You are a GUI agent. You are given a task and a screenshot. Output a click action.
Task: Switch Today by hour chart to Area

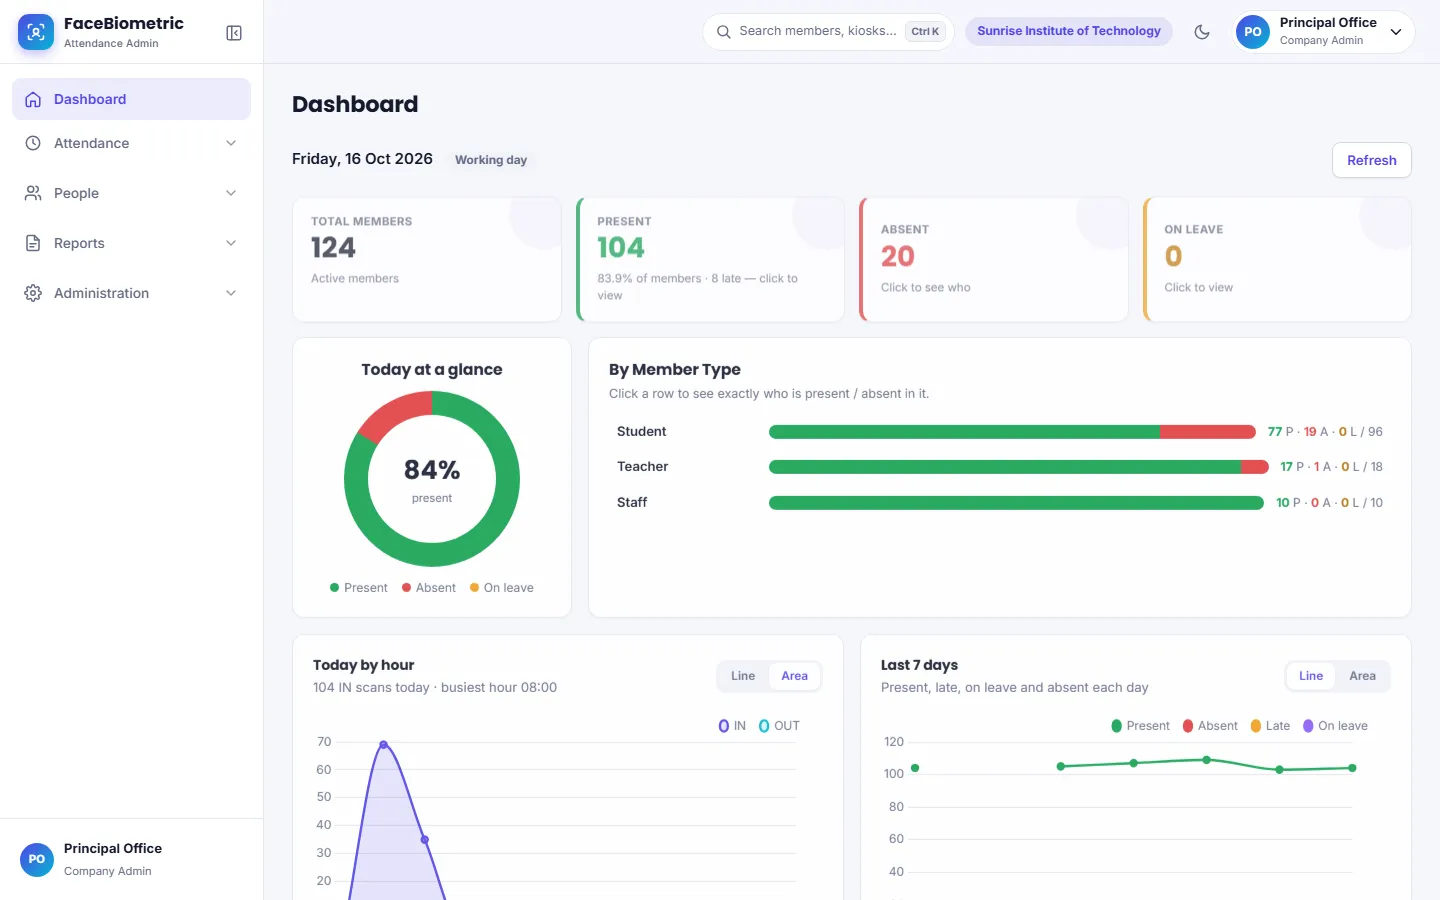click(795, 676)
